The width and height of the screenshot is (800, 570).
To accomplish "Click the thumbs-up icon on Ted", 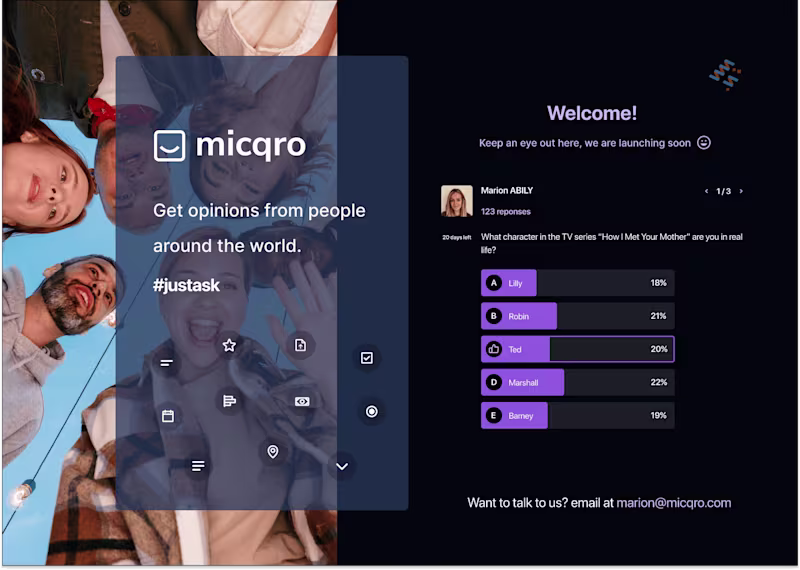I will (493, 349).
